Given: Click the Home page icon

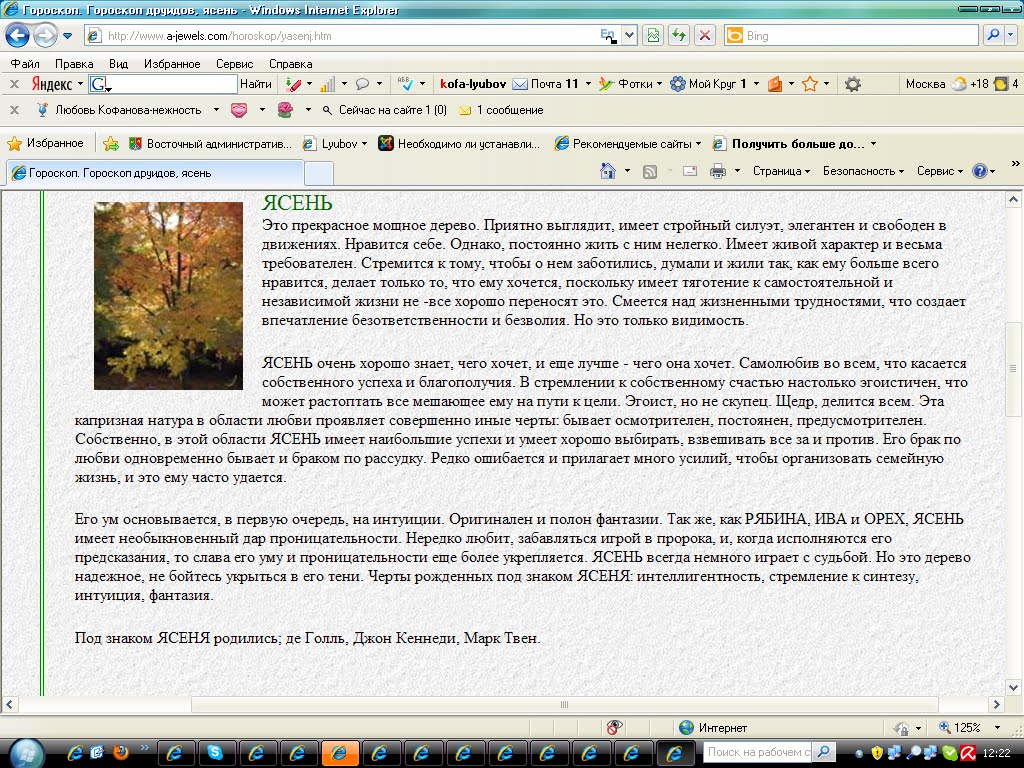Looking at the screenshot, I should [608, 171].
